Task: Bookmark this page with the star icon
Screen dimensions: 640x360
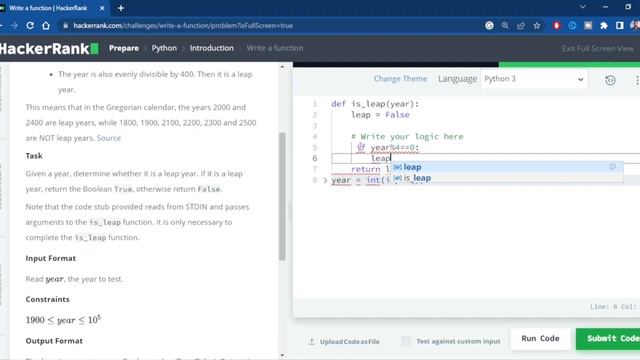Action: 537,25
